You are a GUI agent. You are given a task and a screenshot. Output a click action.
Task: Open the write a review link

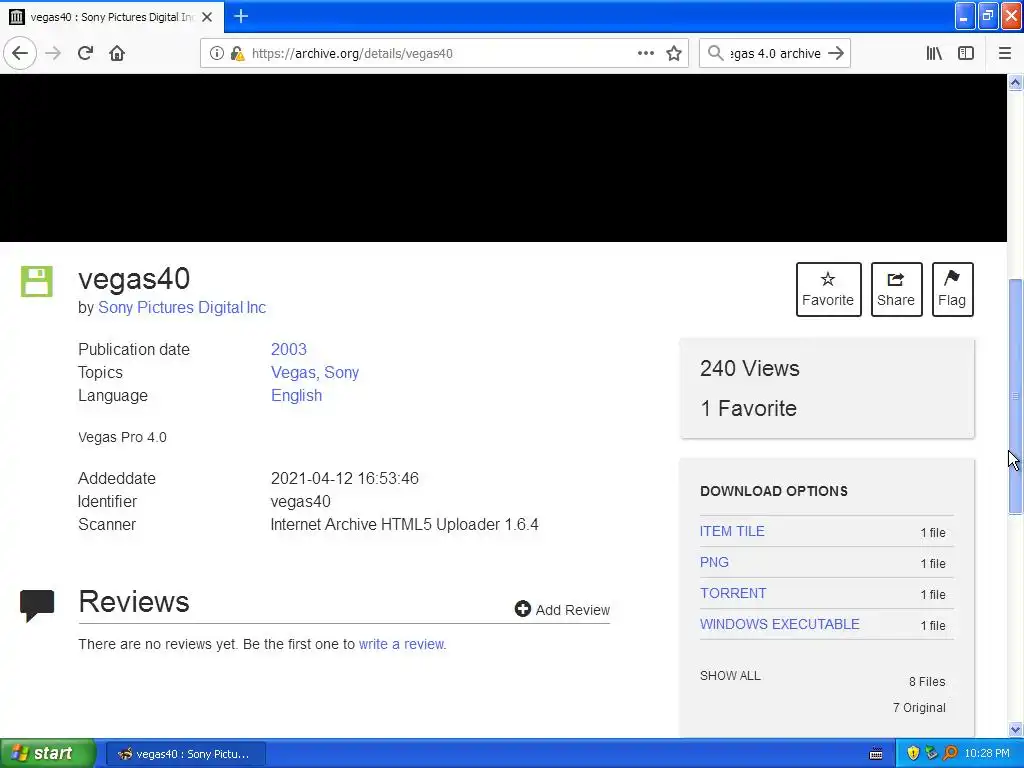401,644
